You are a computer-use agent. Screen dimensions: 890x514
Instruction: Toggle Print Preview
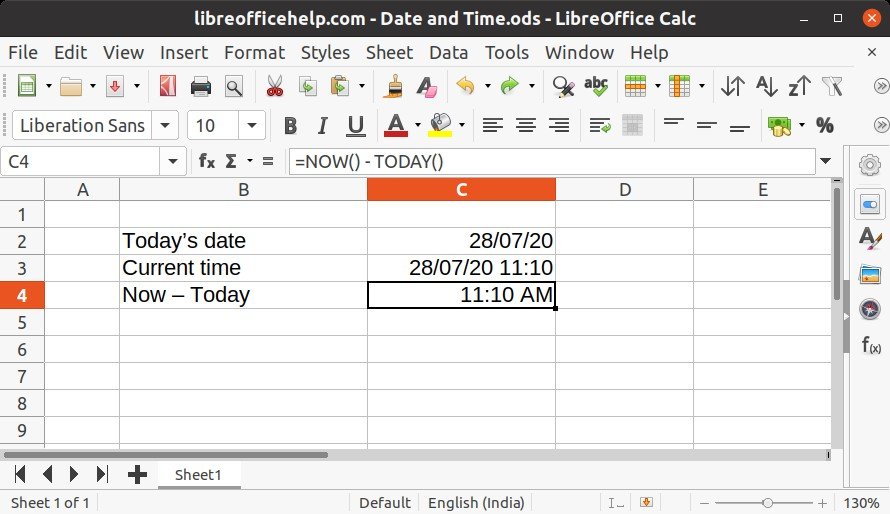click(233, 86)
